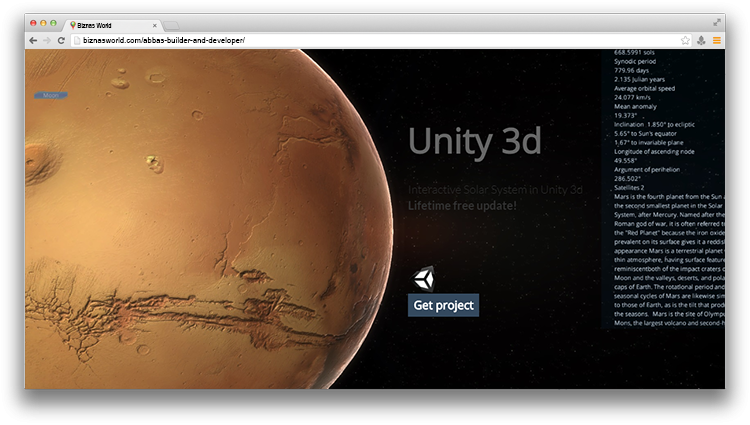Select the Biznas World tab
Screen dimensions: 750x425
point(113,25)
